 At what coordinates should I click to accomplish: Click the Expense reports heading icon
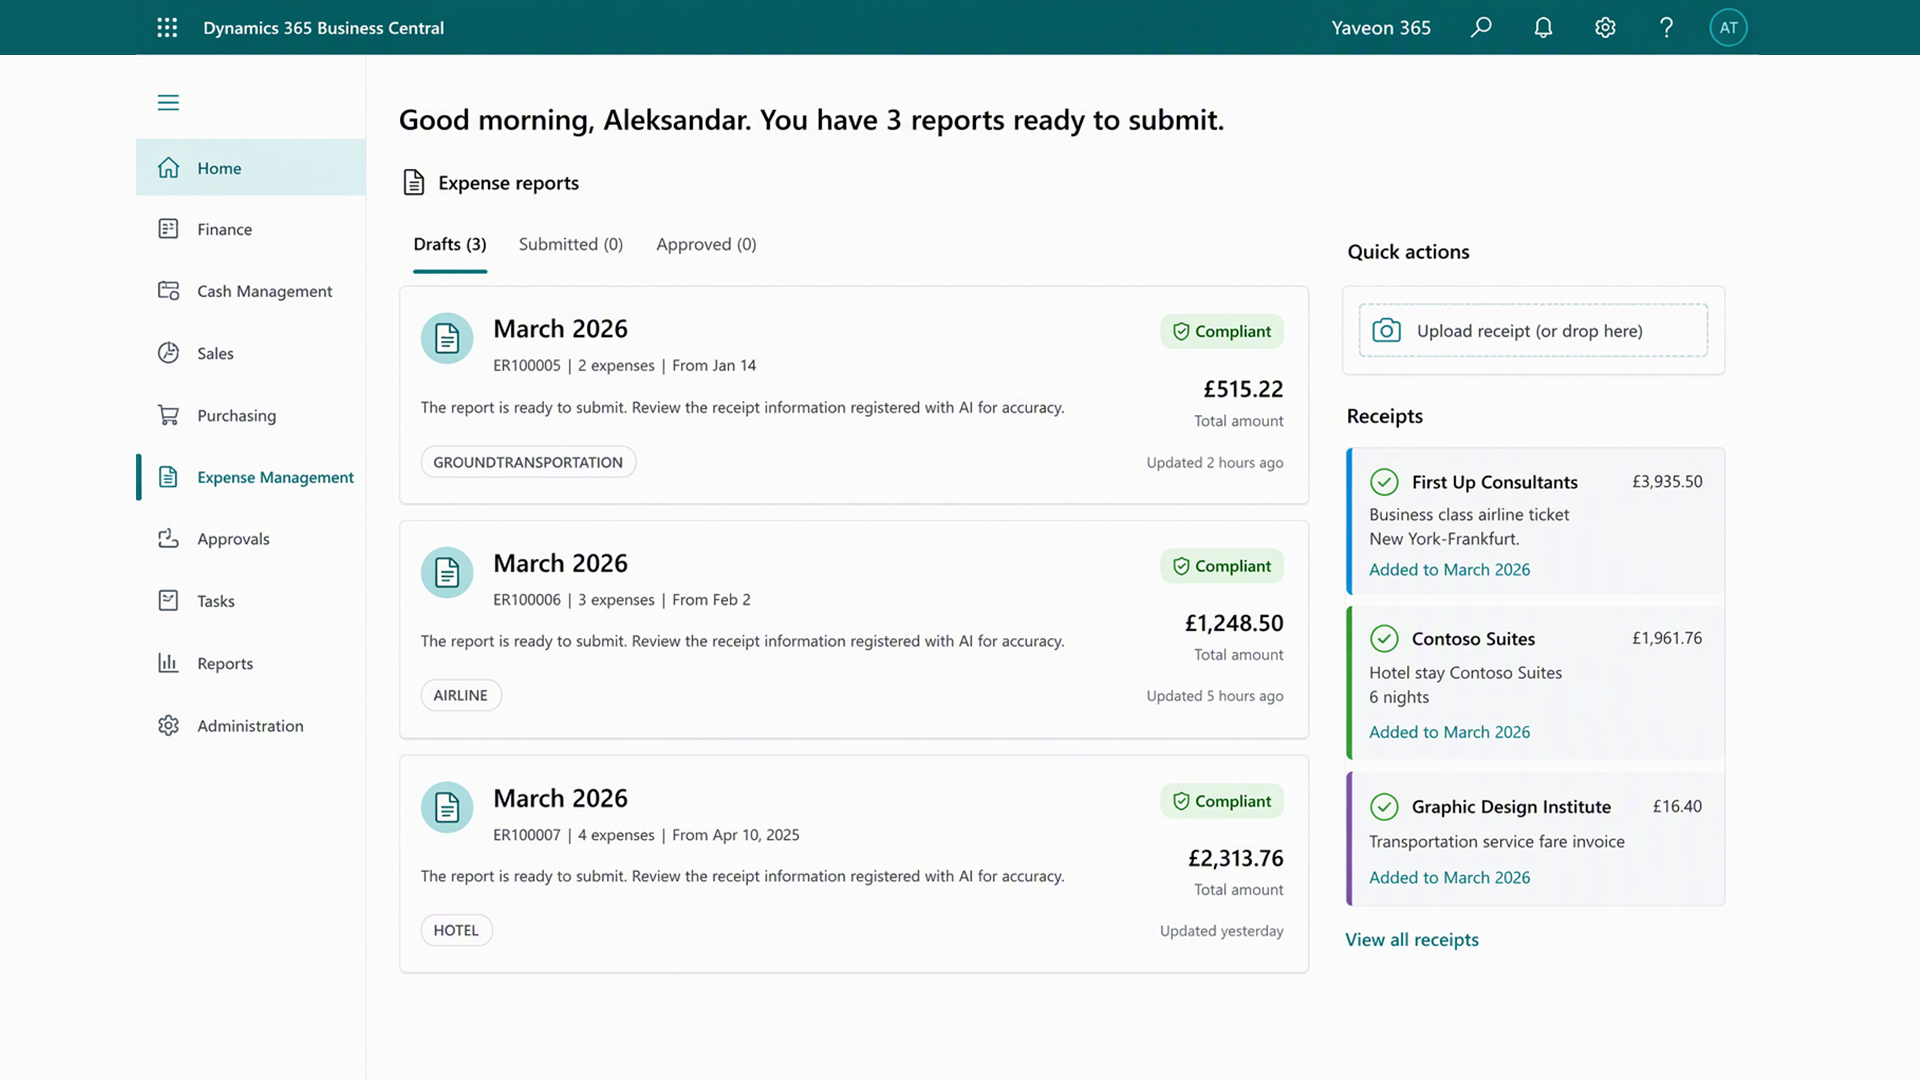tap(413, 182)
